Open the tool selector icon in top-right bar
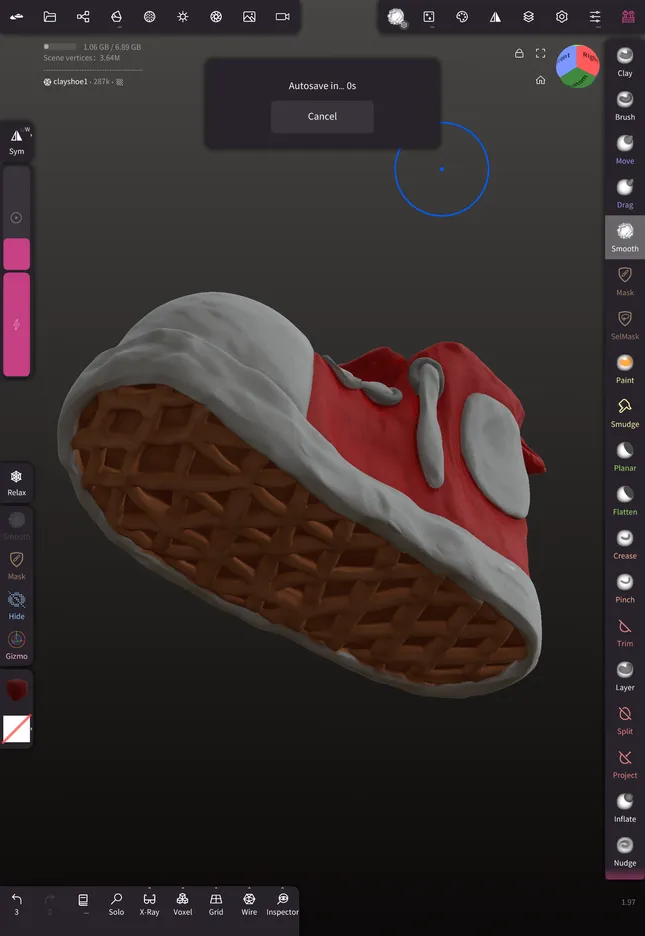 [396, 17]
